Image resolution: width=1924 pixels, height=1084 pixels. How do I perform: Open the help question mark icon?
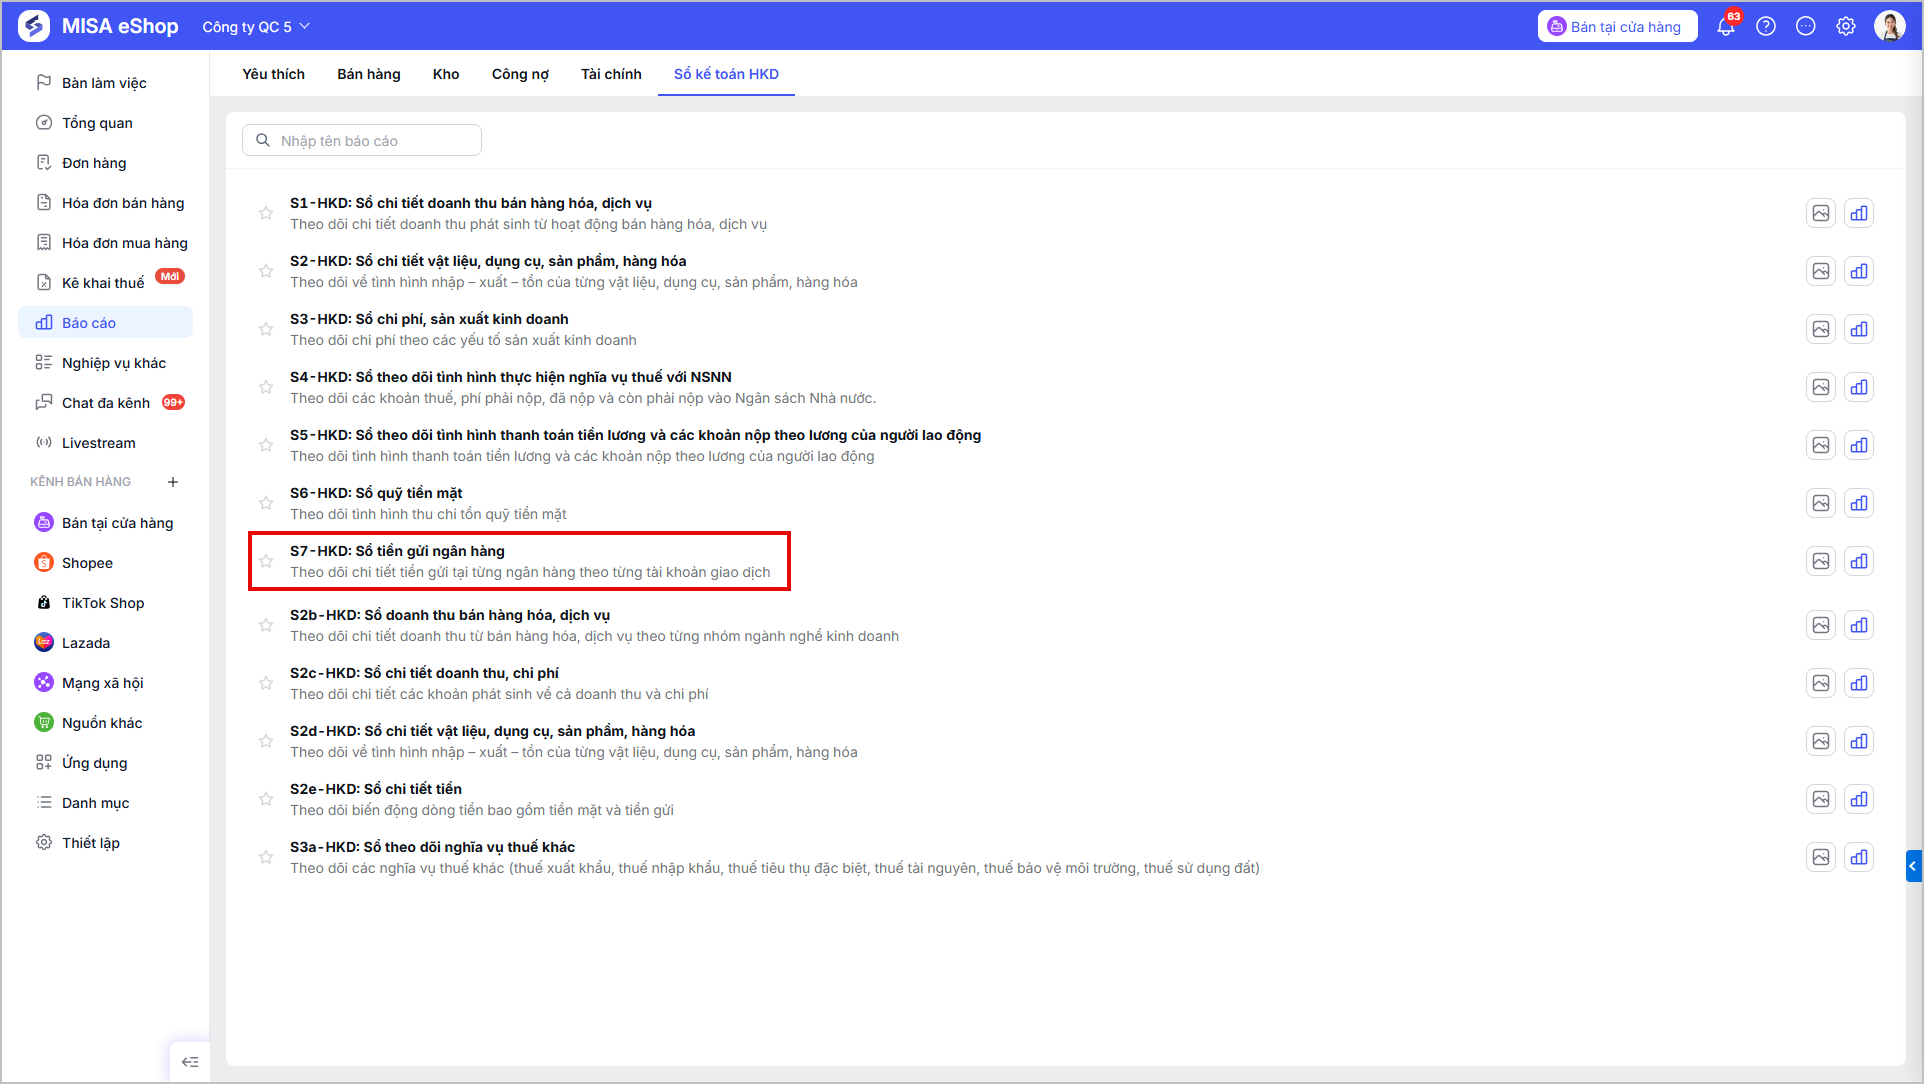tap(1766, 27)
